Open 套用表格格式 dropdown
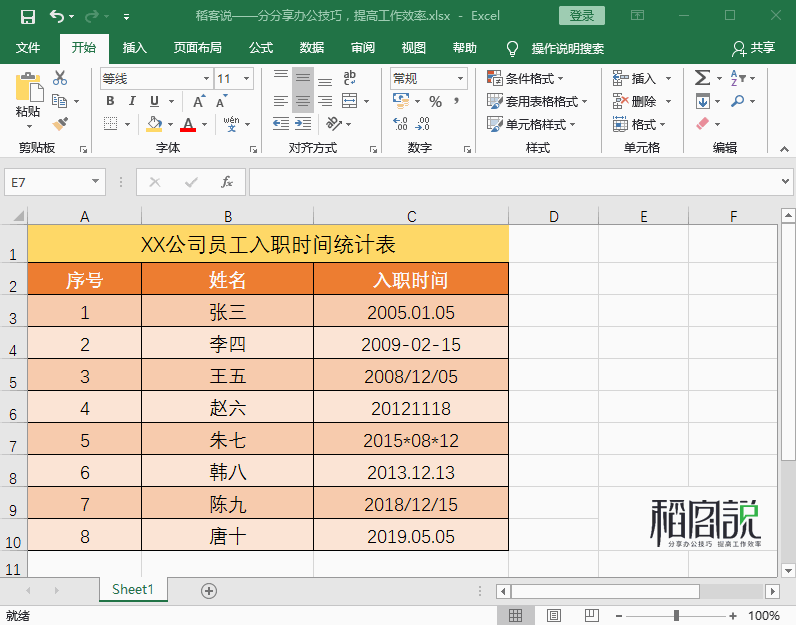 [x=537, y=101]
